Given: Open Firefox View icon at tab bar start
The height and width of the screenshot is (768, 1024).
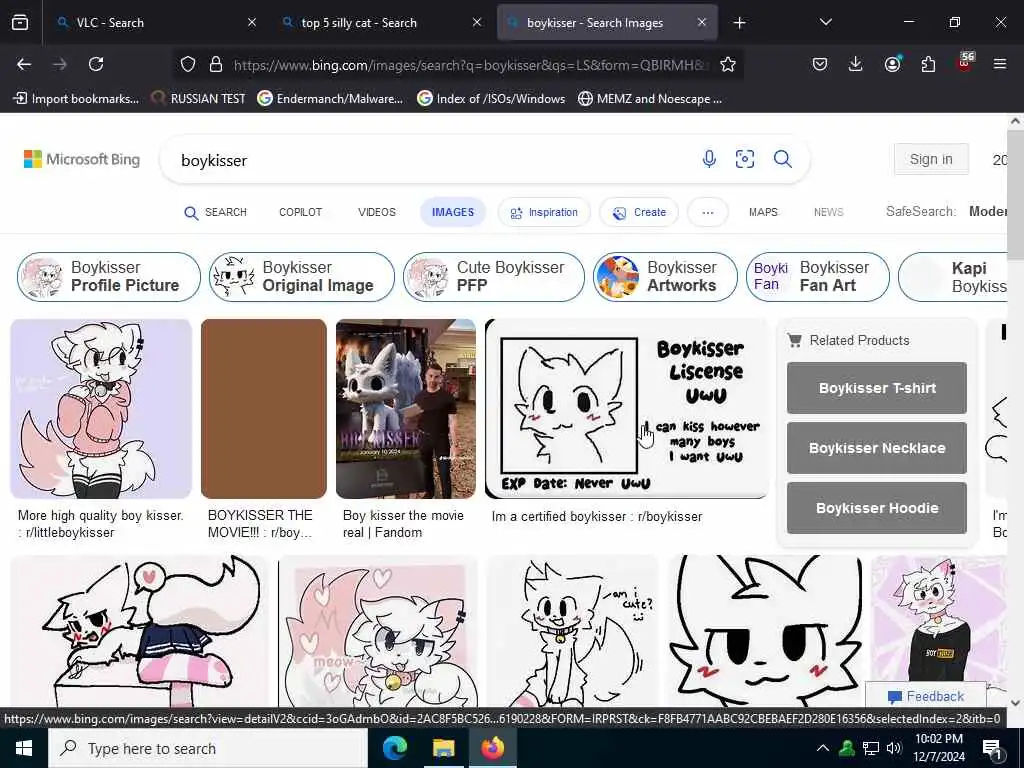Looking at the screenshot, I should (x=20, y=23).
